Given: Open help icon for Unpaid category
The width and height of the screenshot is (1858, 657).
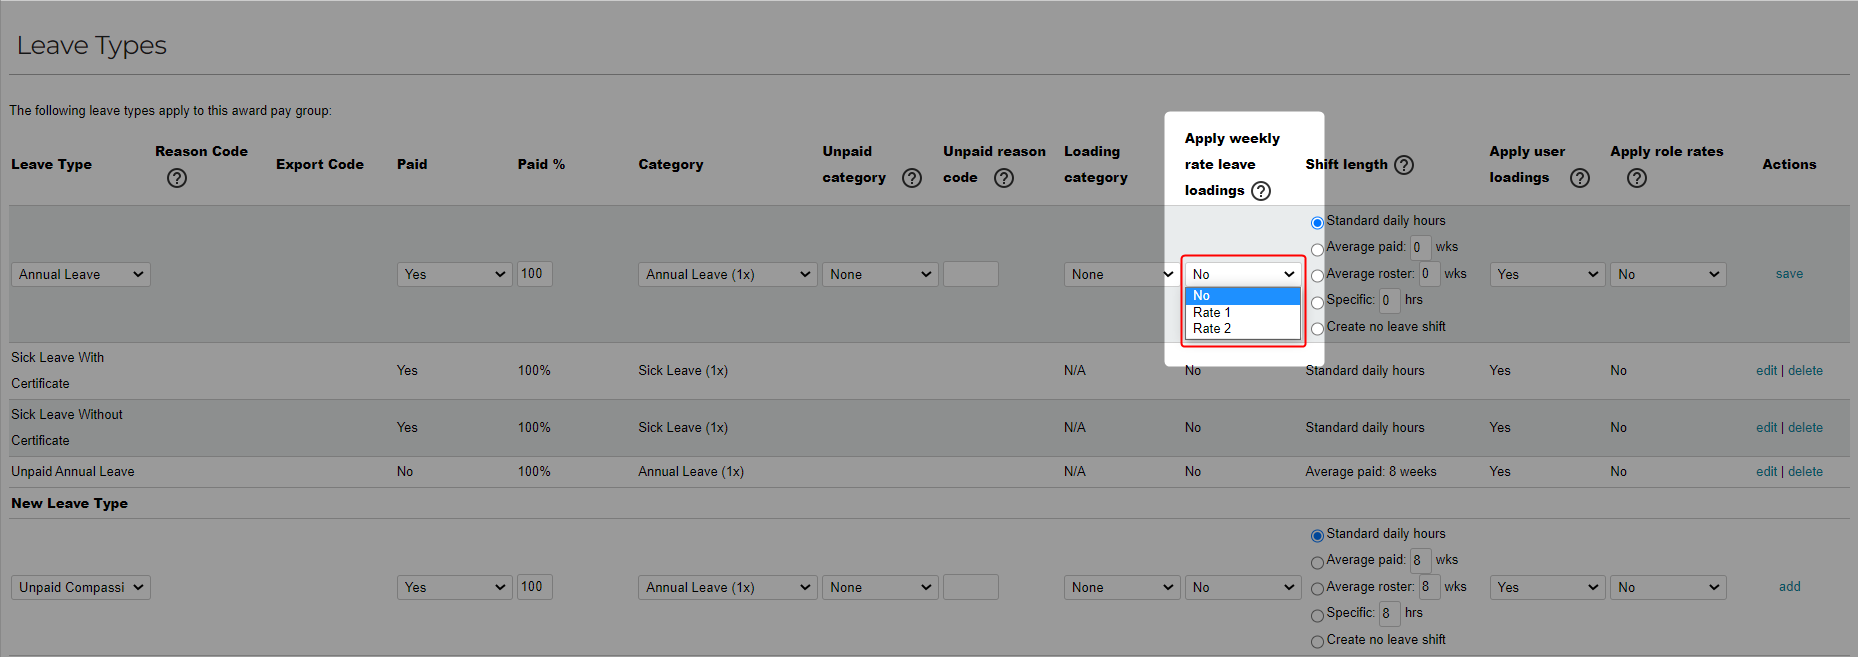Looking at the screenshot, I should 912,178.
